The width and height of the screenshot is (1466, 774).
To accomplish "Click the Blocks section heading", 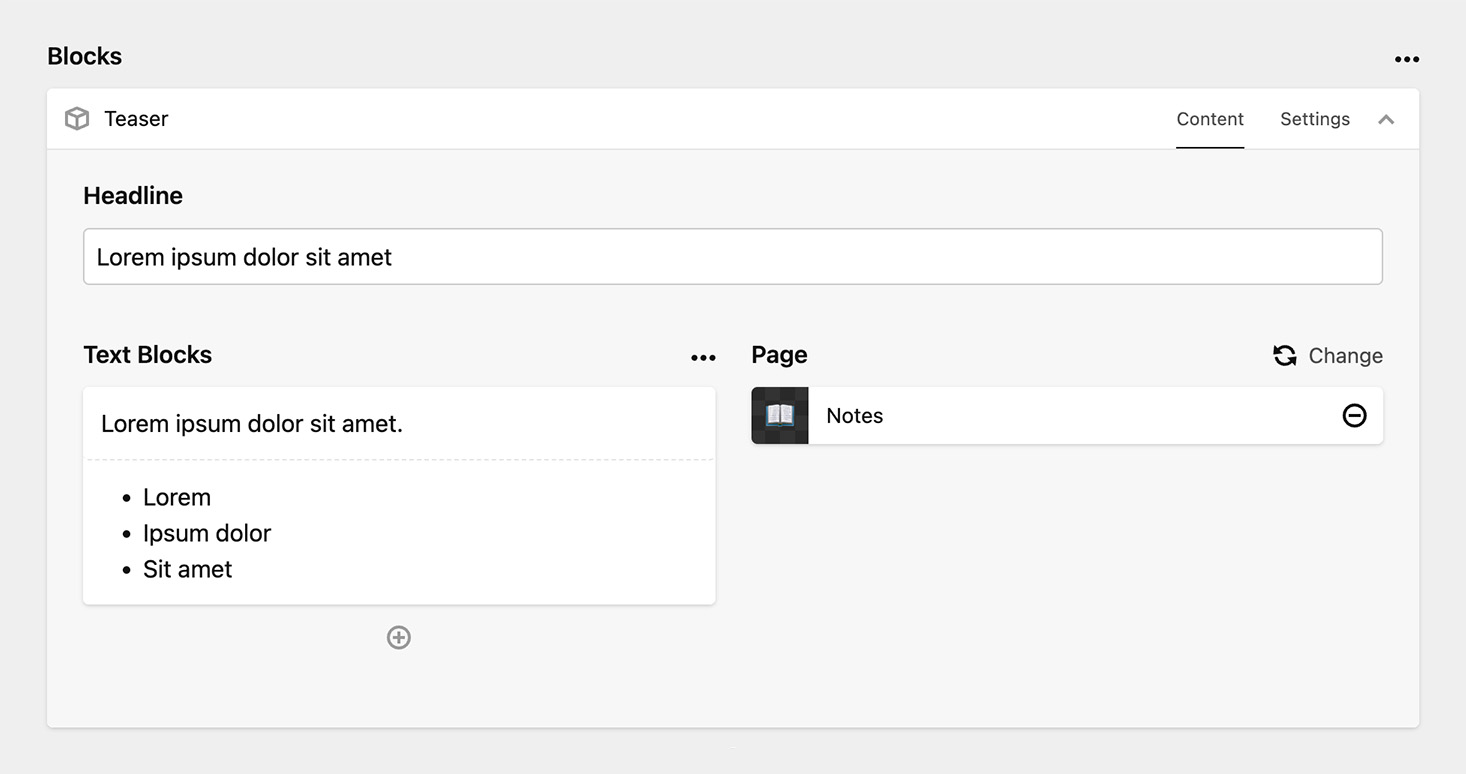I will [x=84, y=56].
